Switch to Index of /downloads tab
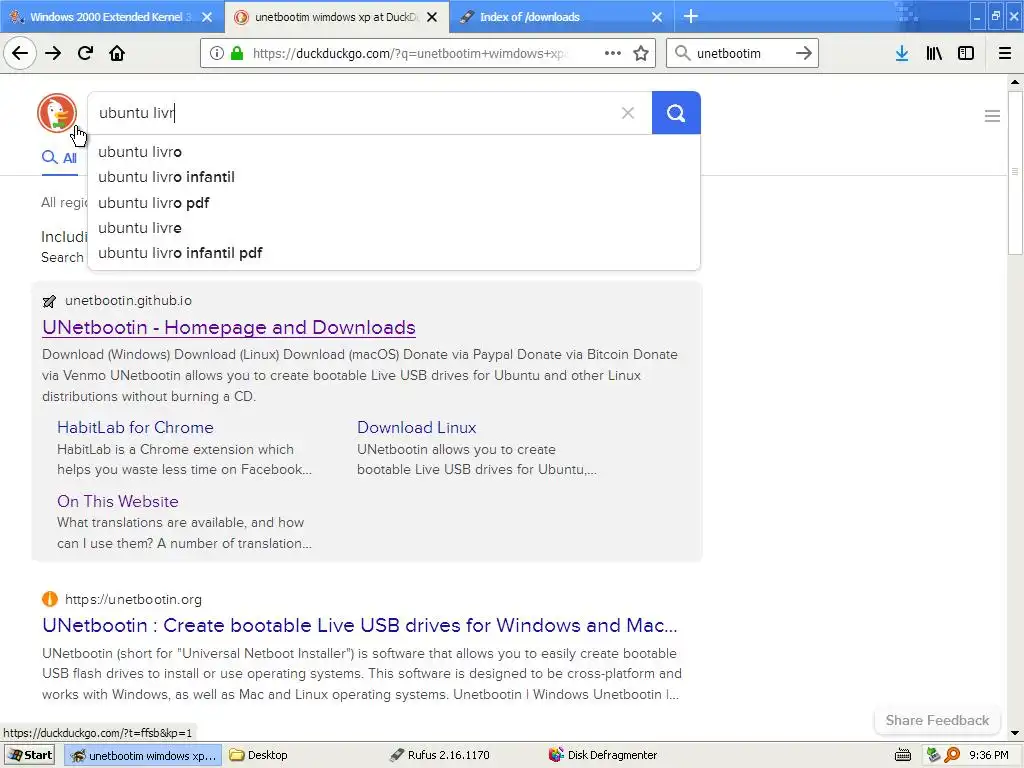This screenshot has height=768, width=1024. 555,17
